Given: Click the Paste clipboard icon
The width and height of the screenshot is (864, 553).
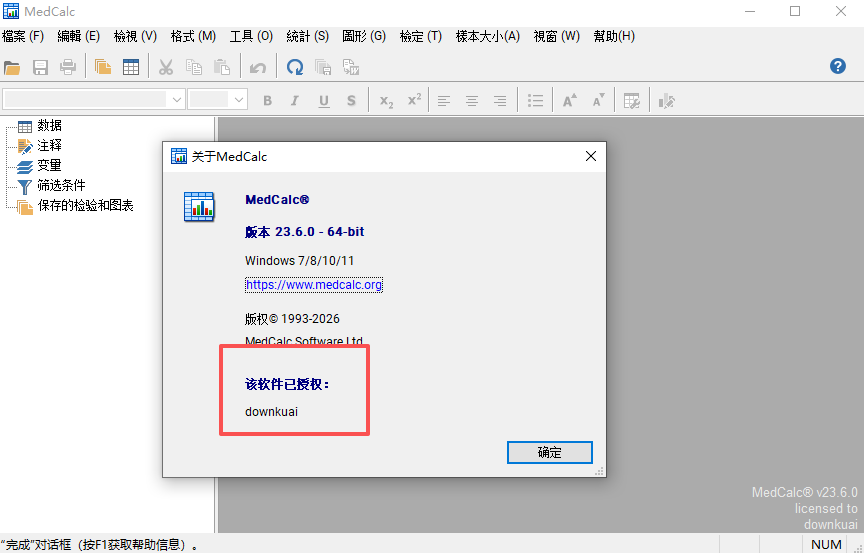Looking at the screenshot, I should tap(222, 68).
